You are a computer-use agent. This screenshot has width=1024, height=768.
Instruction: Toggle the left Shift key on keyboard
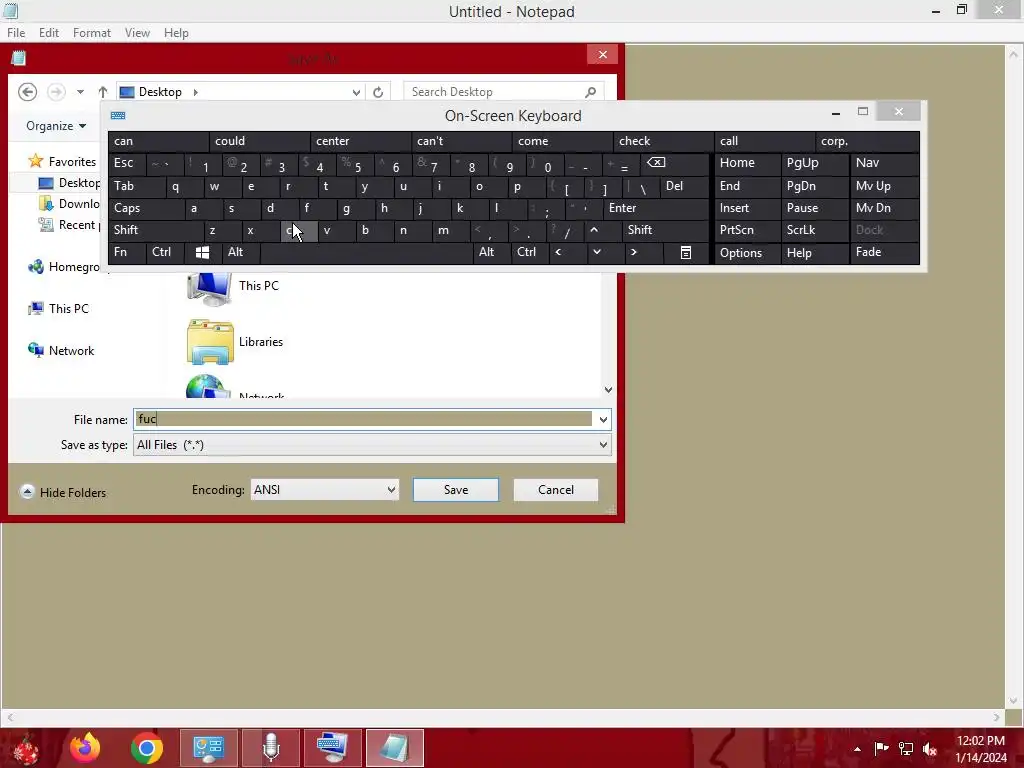(155, 230)
